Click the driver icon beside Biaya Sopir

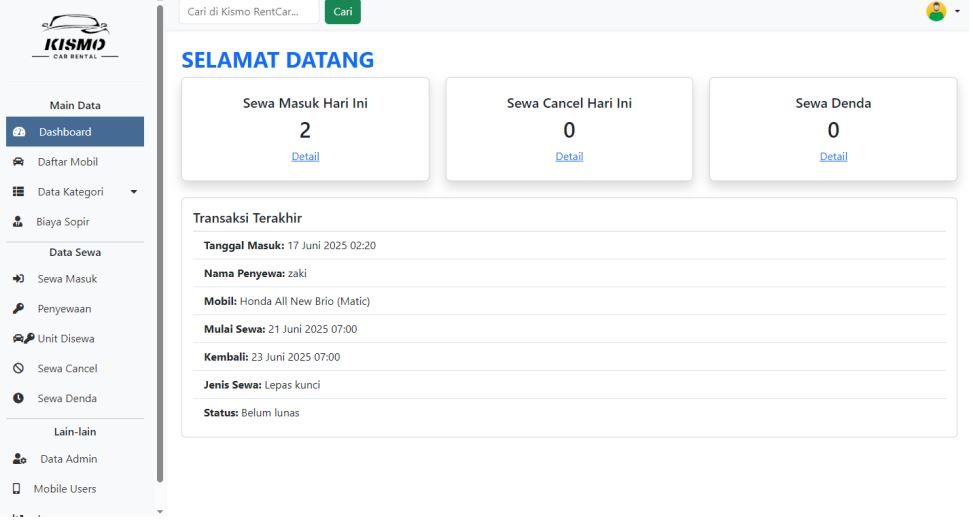click(18, 222)
